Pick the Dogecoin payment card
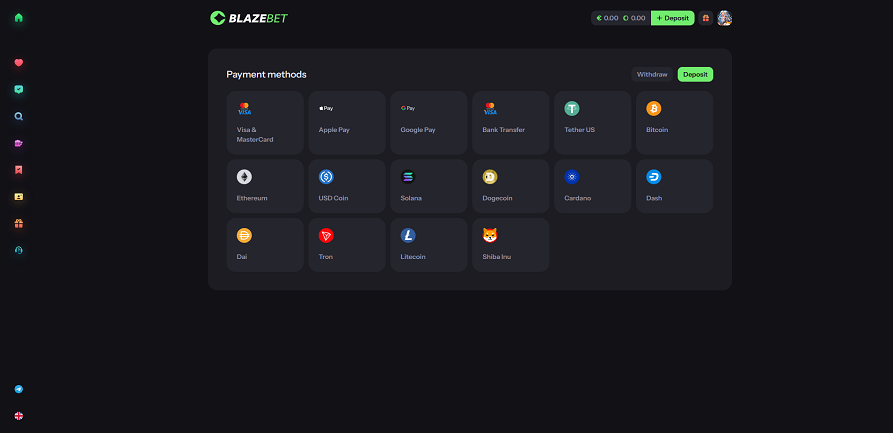The height and width of the screenshot is (433, 893). (x=511, y=186)
